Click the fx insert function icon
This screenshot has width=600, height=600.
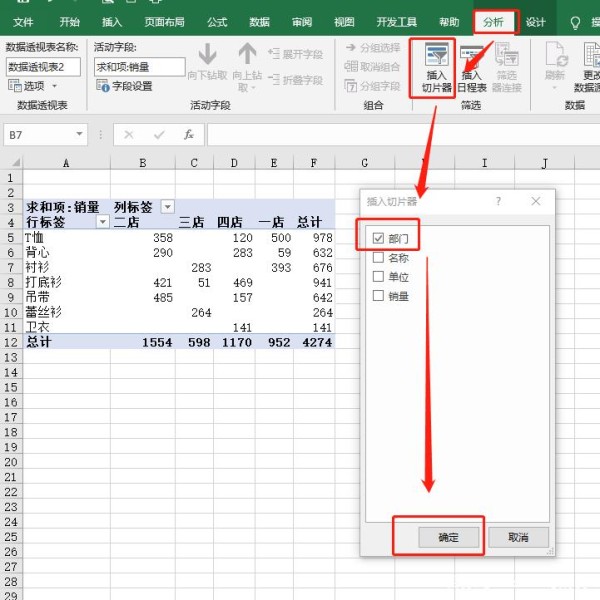coord(189,135)
